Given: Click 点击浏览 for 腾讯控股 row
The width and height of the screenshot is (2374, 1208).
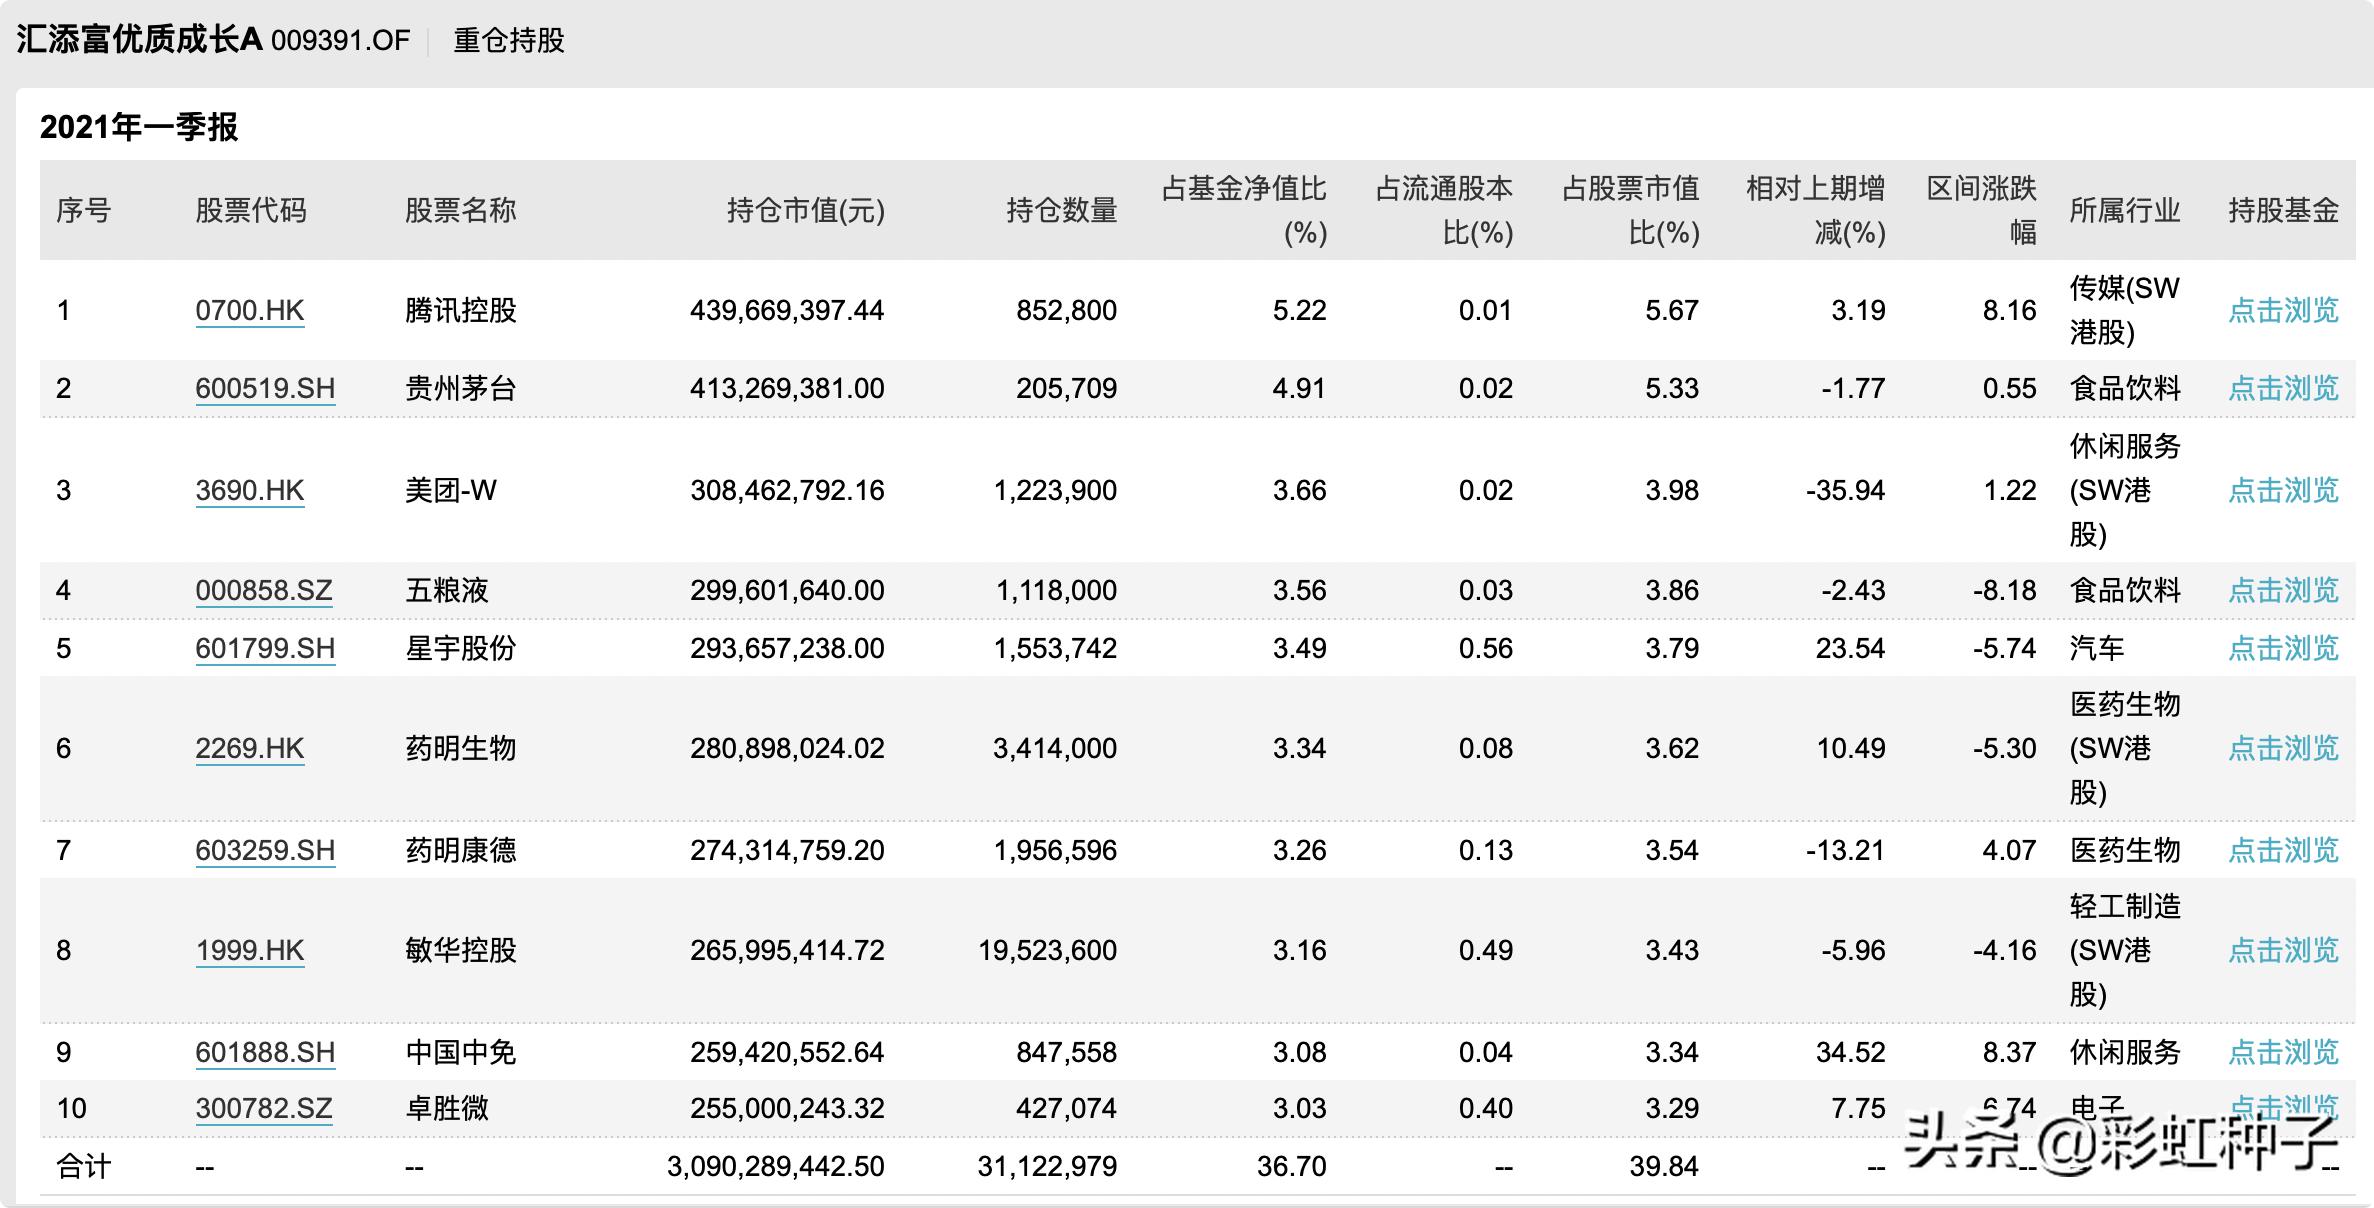Looking at the screenshot, I should point(2283,310).
